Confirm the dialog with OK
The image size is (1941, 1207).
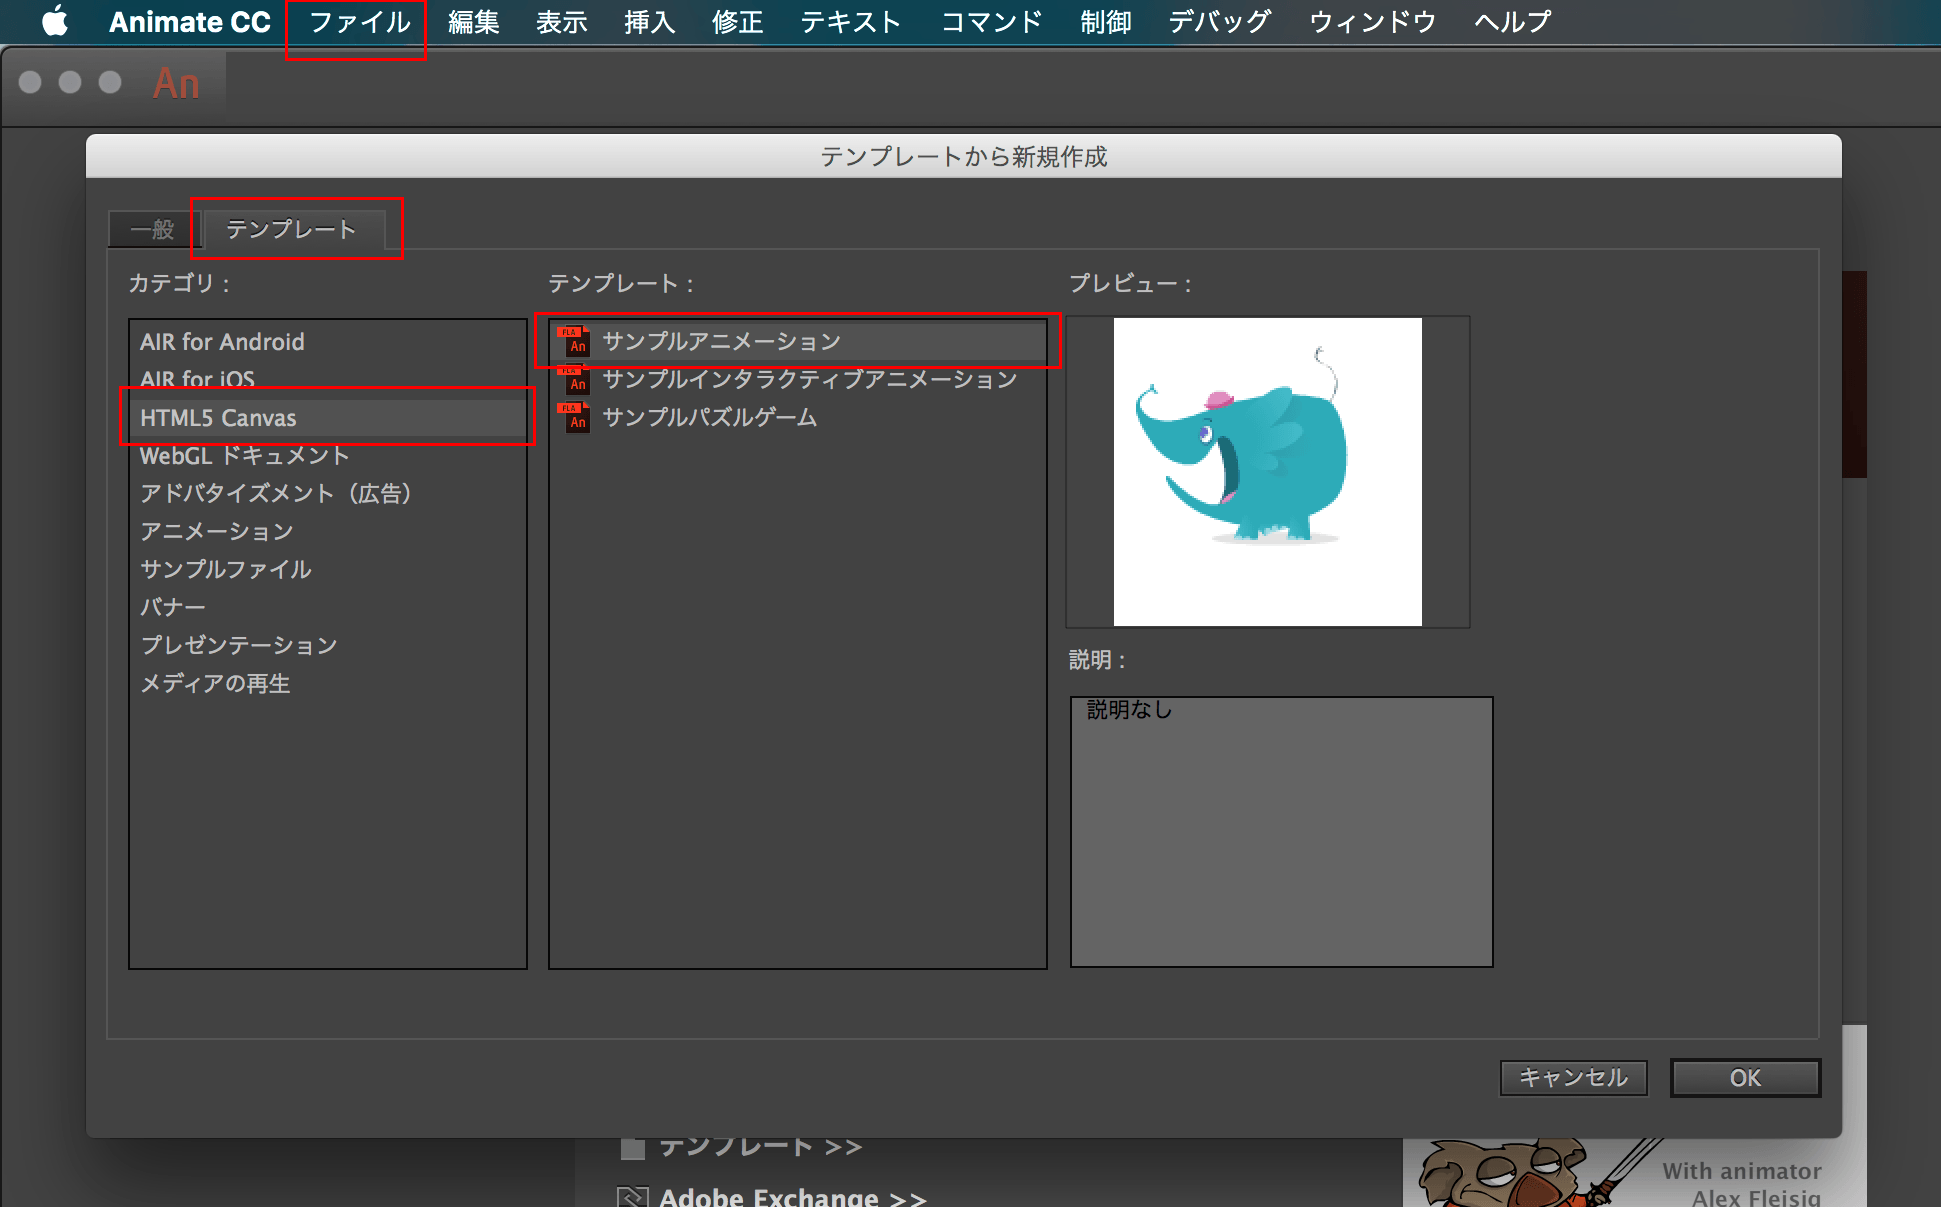1745,1078
